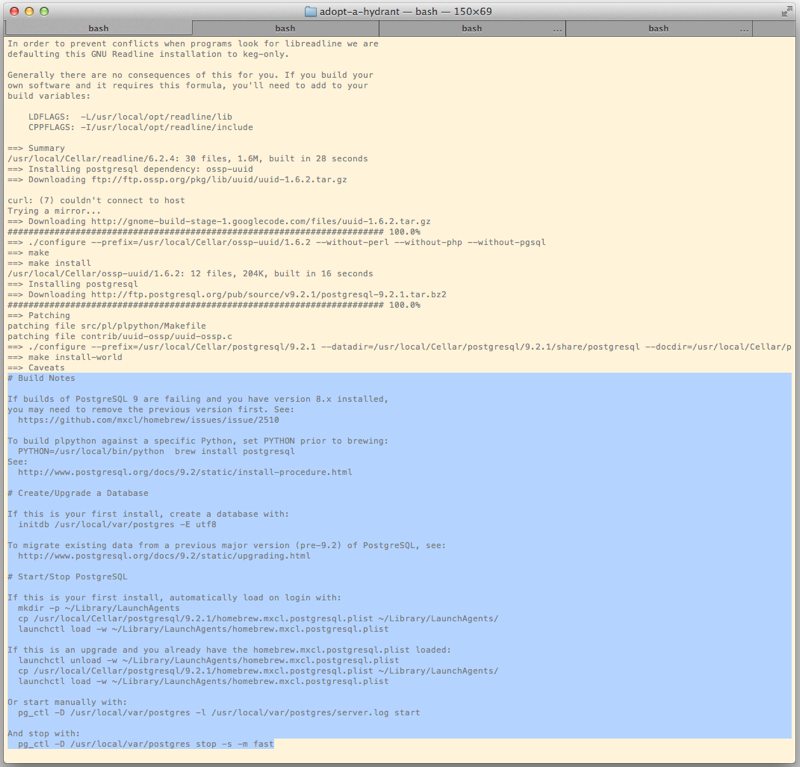Switch to the first bash tab
Viewport: 800px width, 767px height.
pyautogui.click(x=98, y=28)
